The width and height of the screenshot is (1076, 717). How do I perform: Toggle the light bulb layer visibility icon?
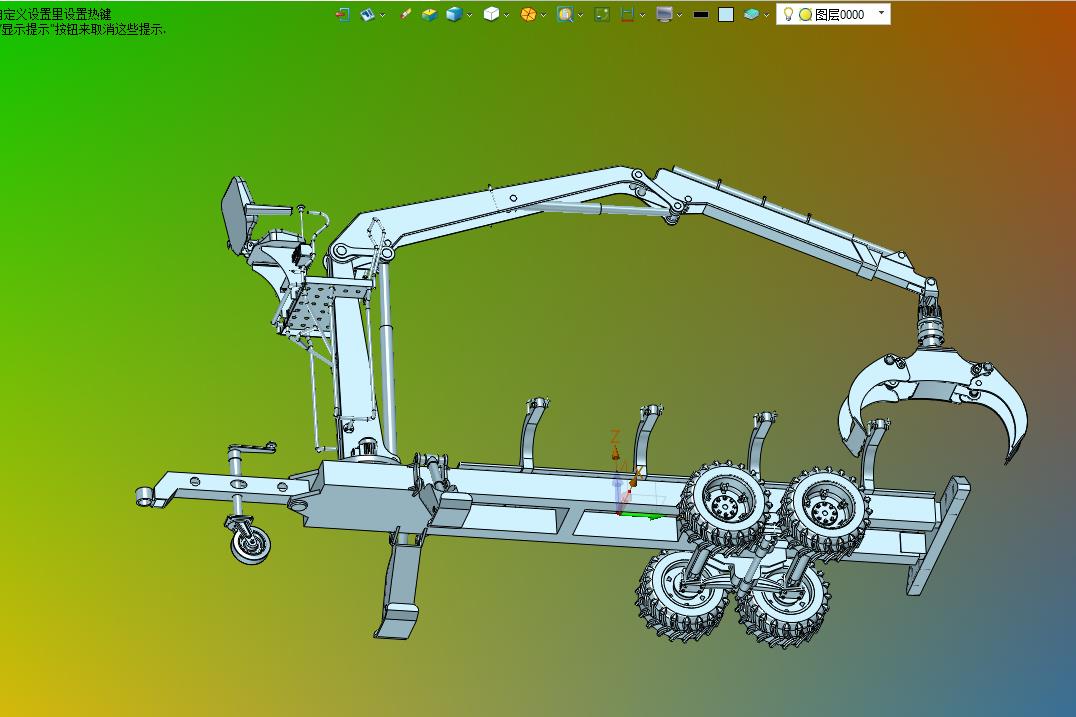point(788,14)
